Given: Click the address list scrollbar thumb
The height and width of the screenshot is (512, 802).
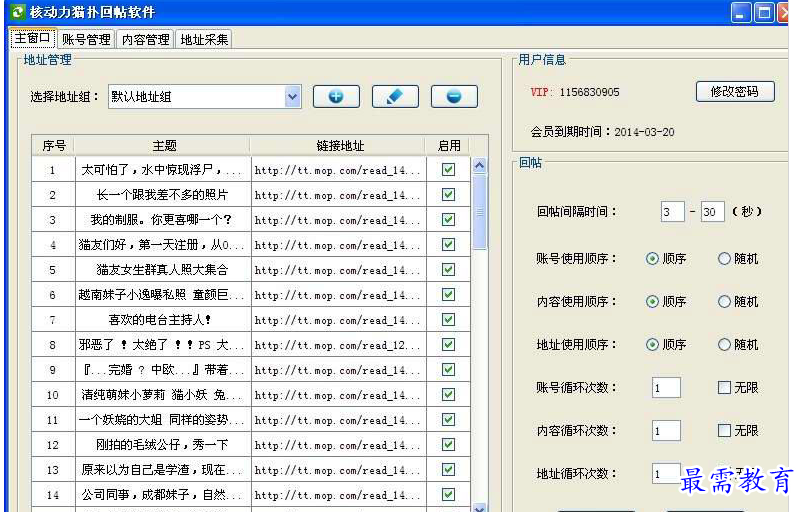Looking at the screenshot, I should click(x=479, y=212).
